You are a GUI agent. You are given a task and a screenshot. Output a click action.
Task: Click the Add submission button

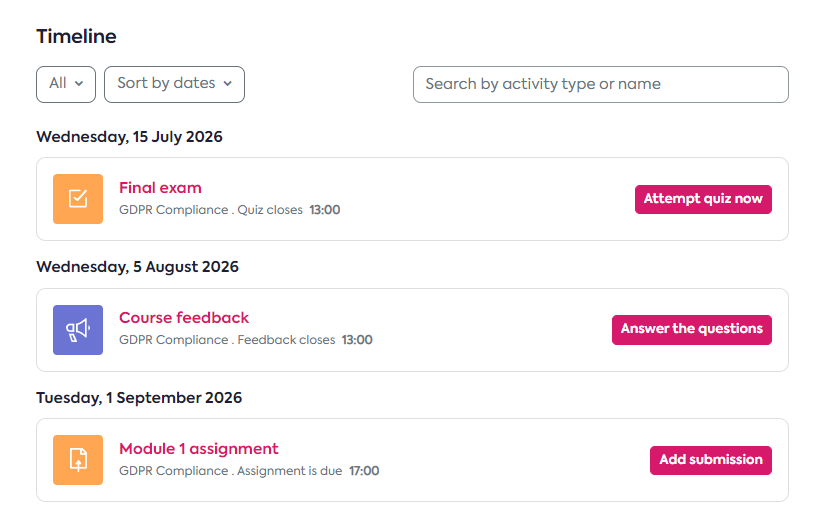711,460
